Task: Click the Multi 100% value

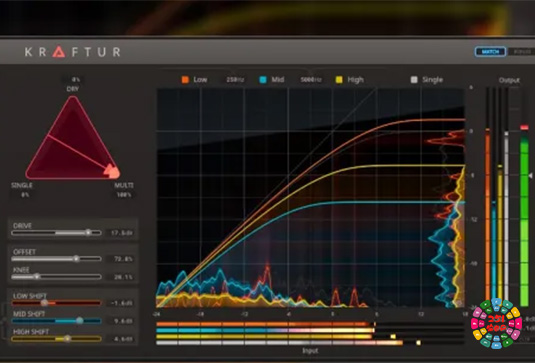Action: 124,195
